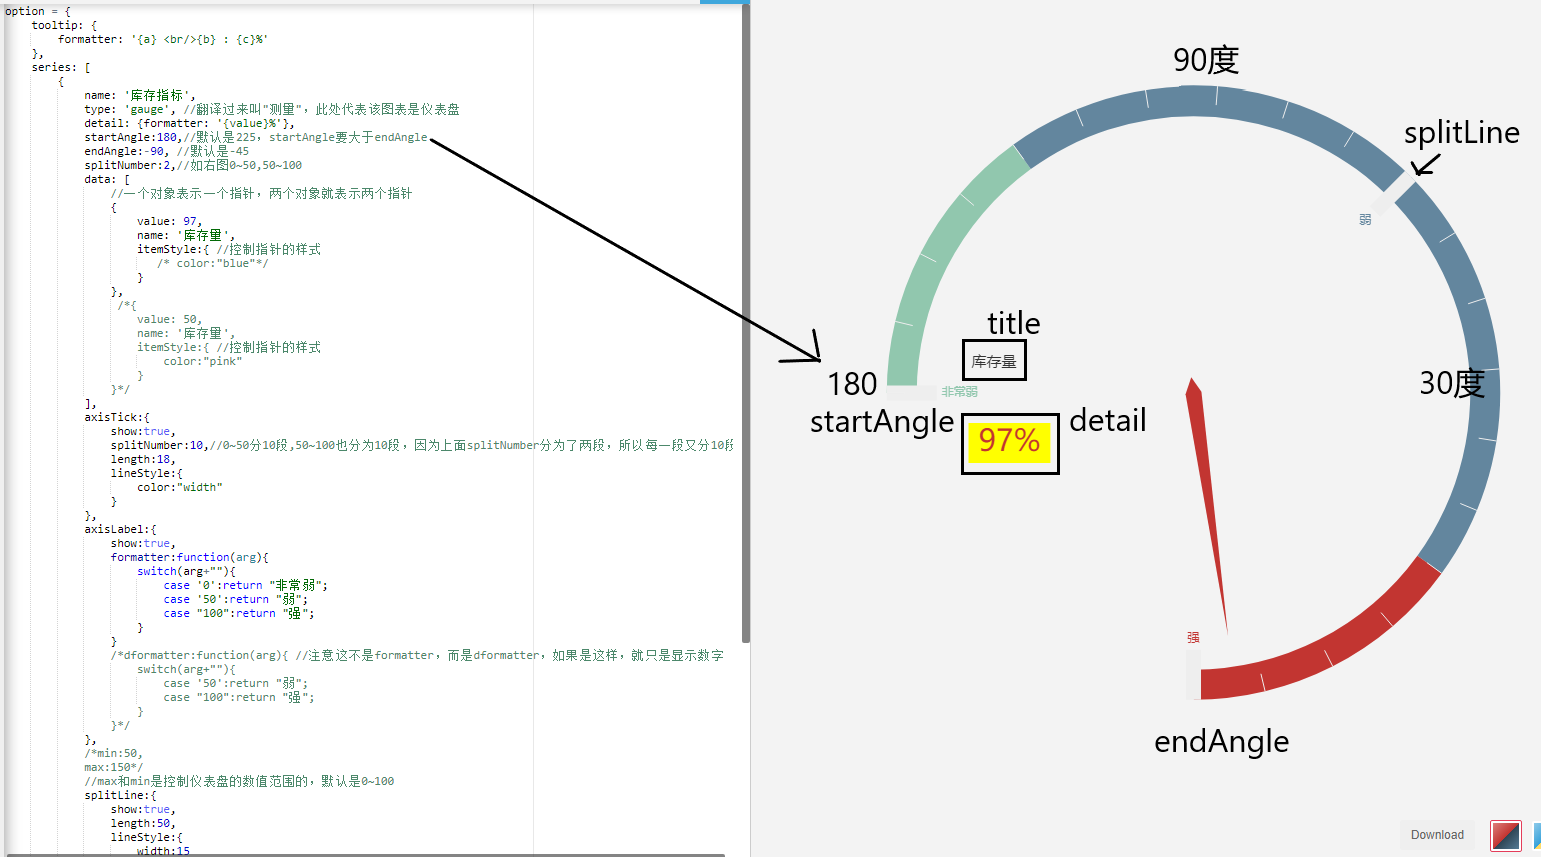The image size is (1541, 857).
Task: Click the code line "axisTick:{"
Action: (x=117, y=417)
